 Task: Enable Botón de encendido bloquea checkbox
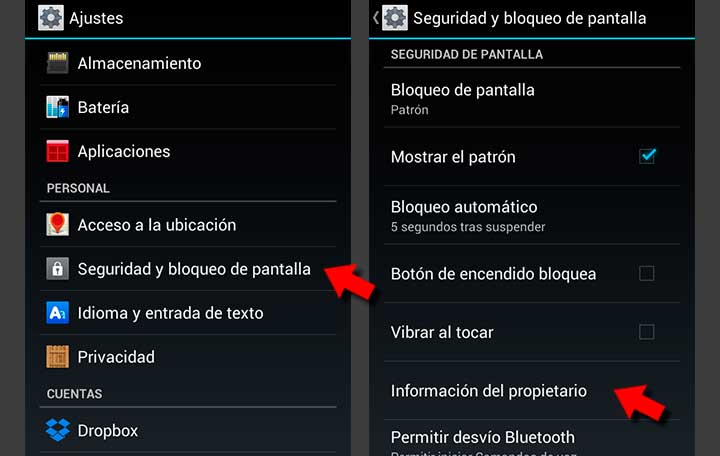(647, 273)
